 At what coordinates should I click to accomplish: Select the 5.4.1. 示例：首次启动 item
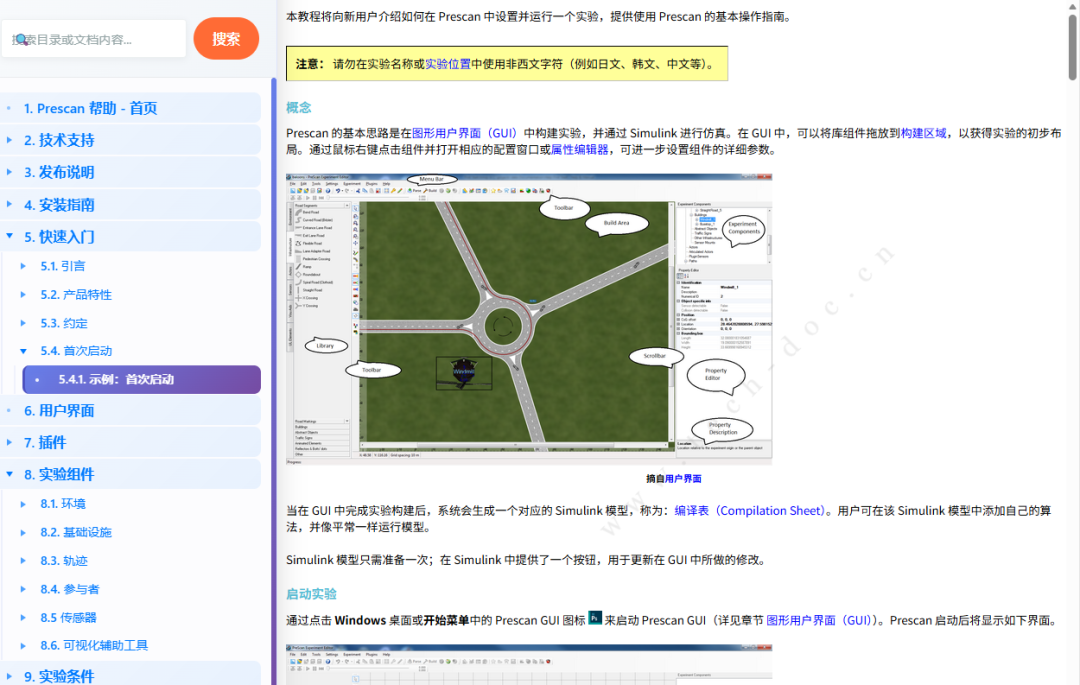coord(142,379)
